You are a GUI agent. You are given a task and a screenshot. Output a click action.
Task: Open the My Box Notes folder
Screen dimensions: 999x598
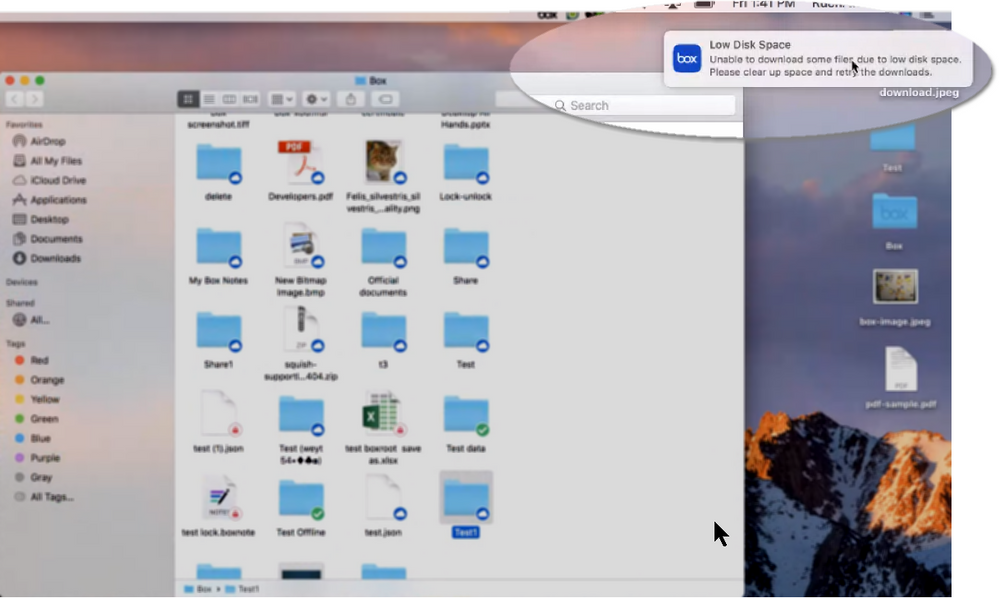(219, 248)
